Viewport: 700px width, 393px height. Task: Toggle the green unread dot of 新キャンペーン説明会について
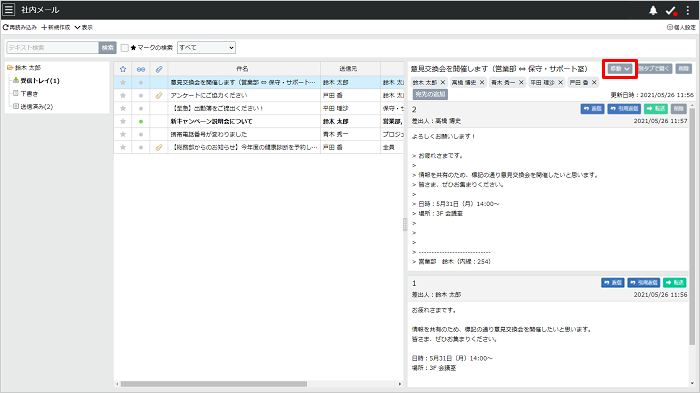click(141, 121)
